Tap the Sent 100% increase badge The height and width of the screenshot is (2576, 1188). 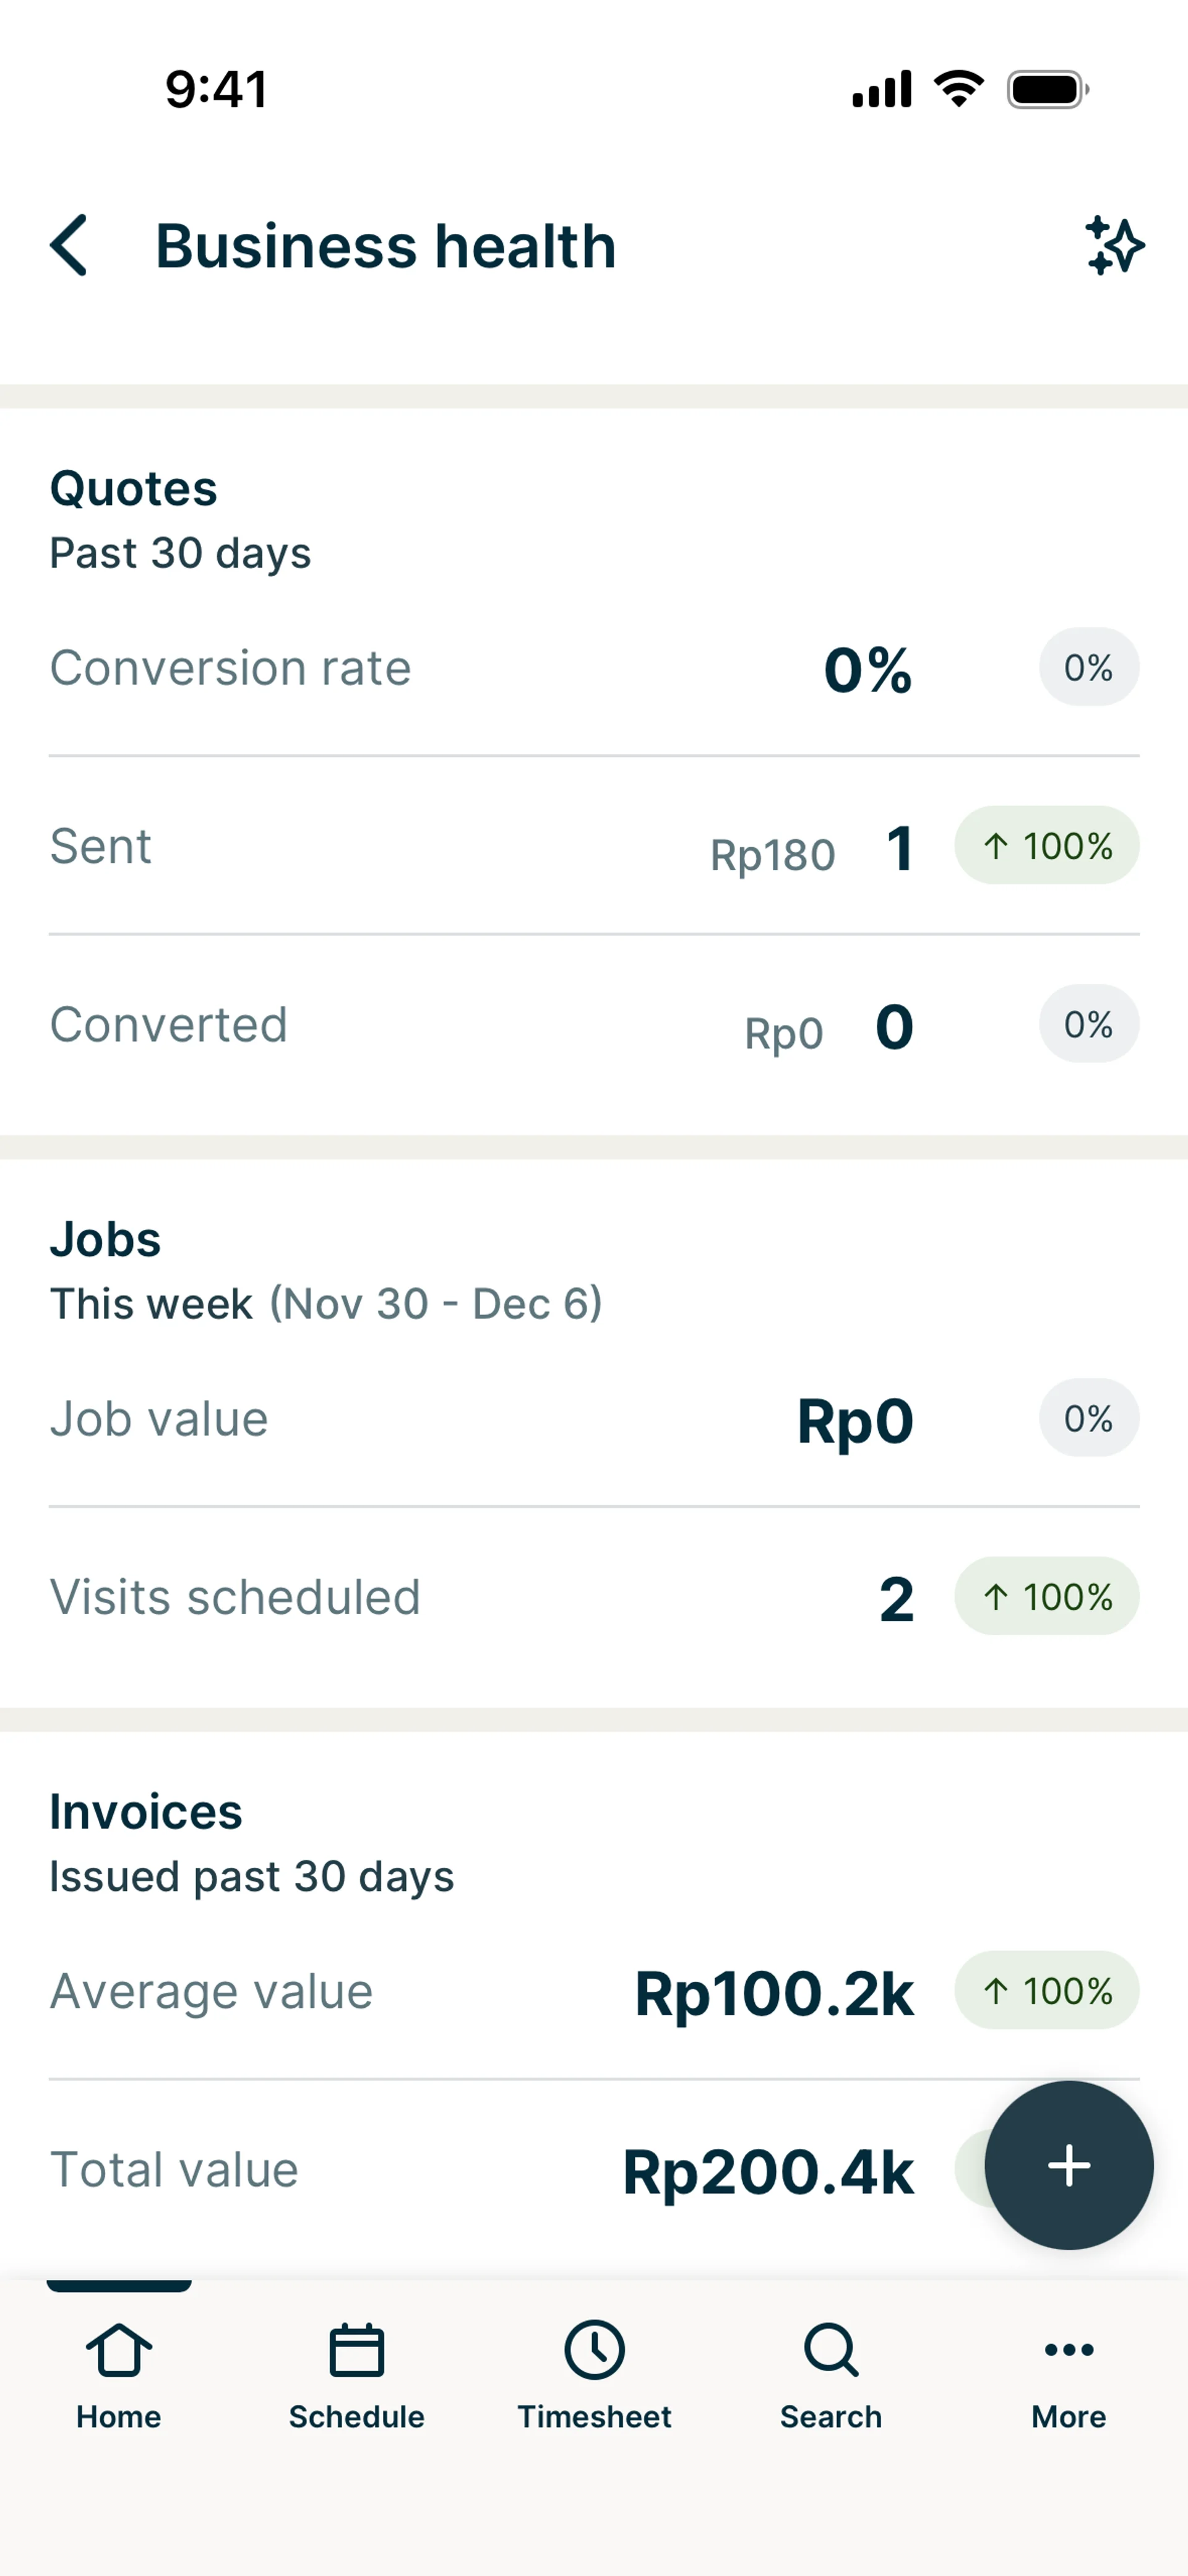(x=1046, y=846)
